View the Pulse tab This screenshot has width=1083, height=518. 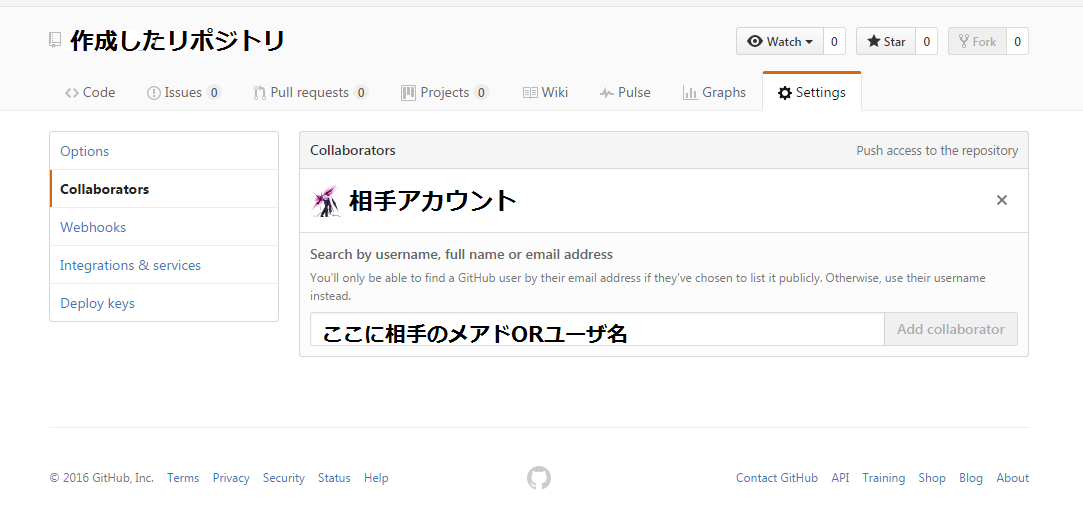point(625,92)
